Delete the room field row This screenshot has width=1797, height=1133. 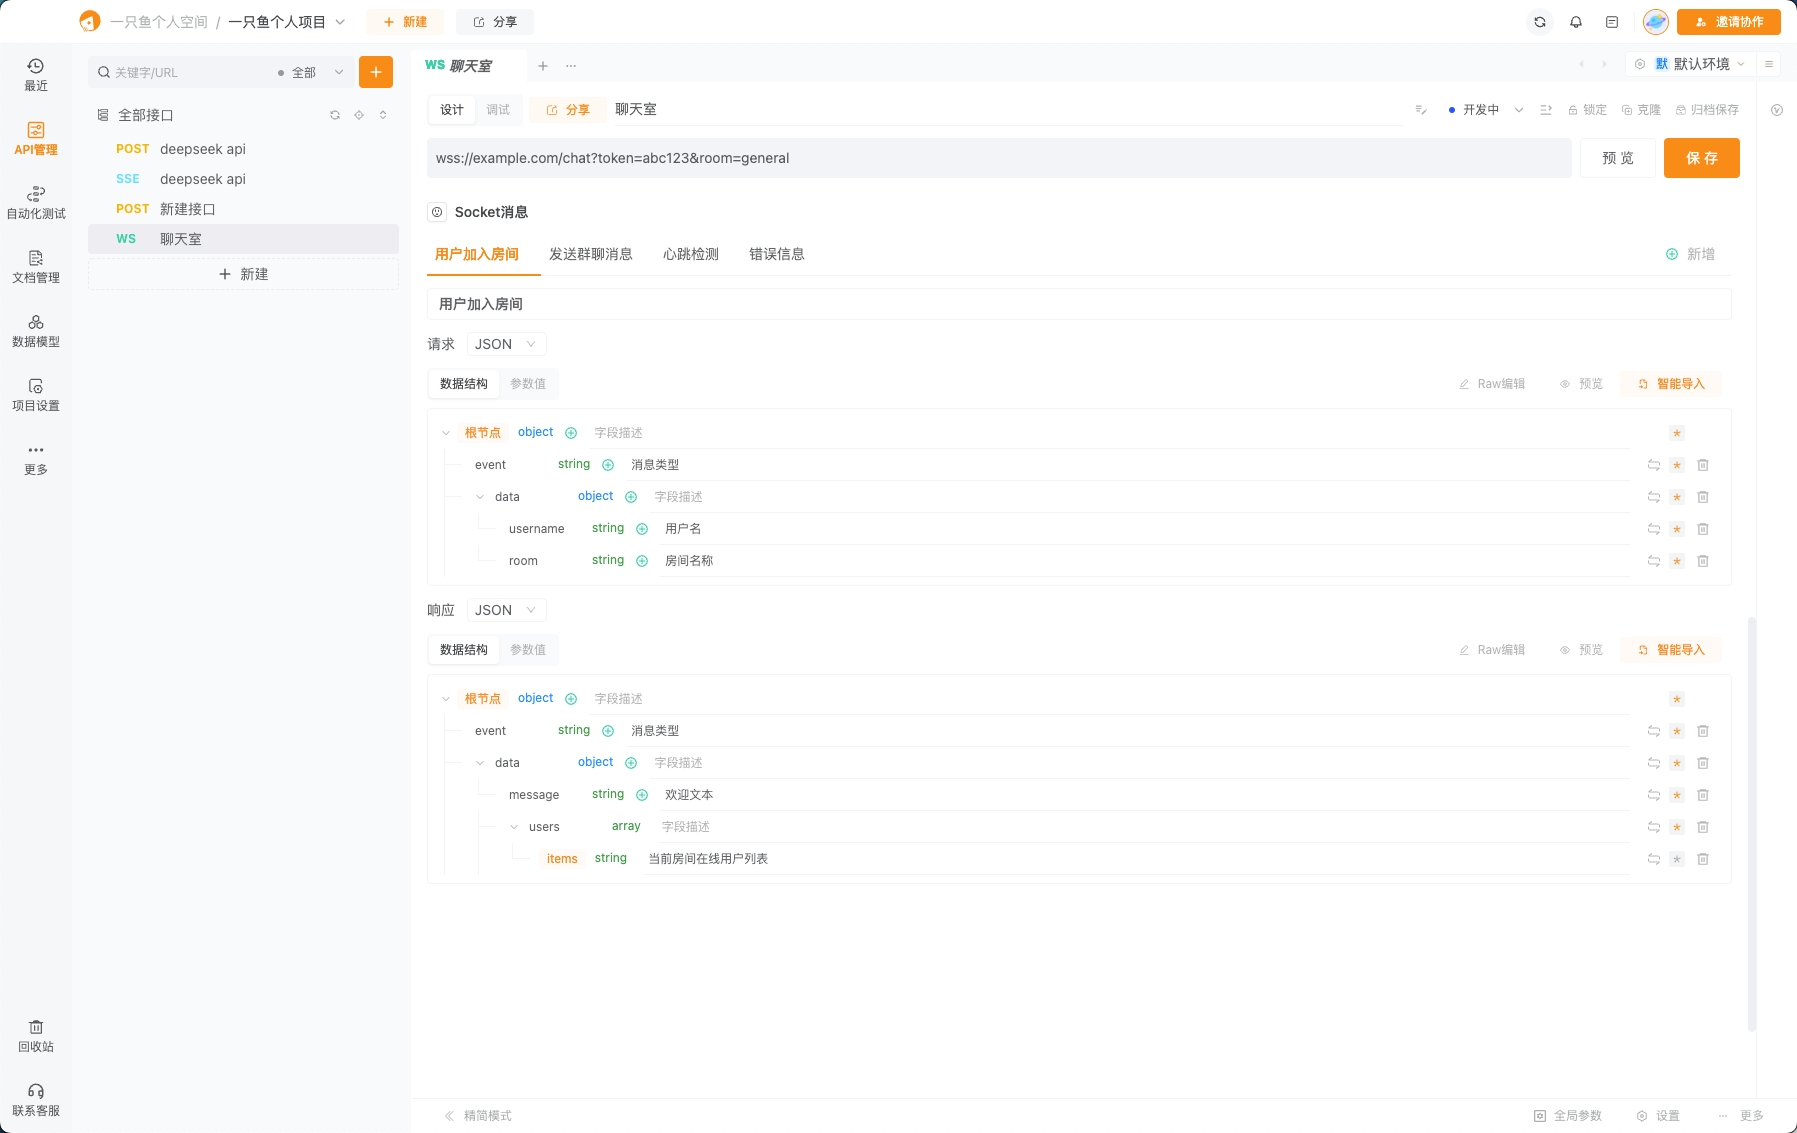pyautogui.click(x=1703, y=561)
